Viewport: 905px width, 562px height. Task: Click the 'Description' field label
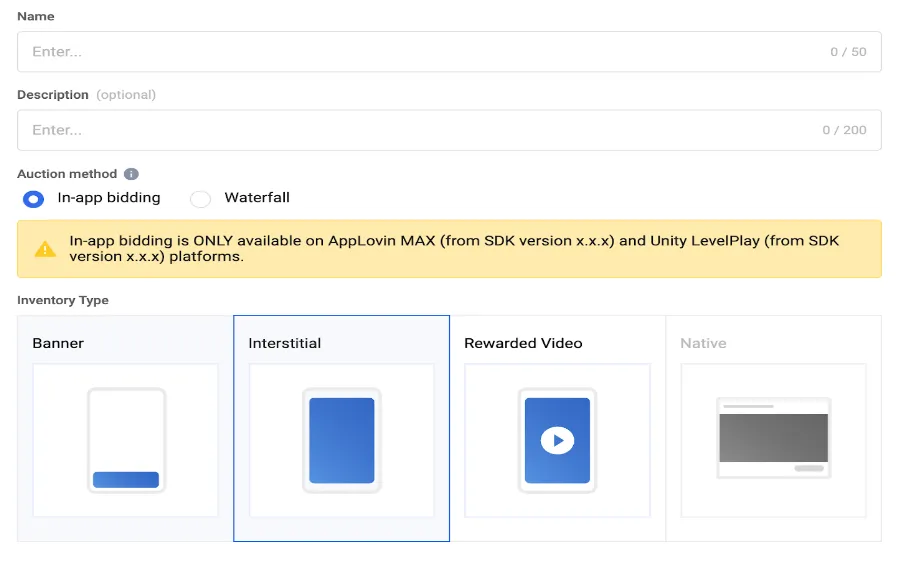[x=53, y=95]
